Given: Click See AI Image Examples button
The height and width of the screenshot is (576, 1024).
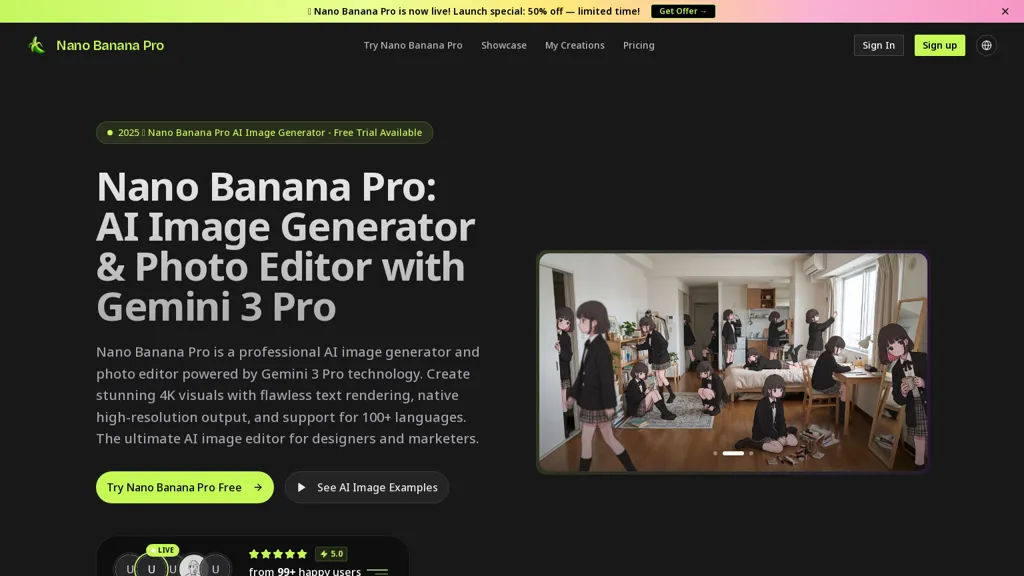Looking at the screenshot, I should coord(366,487).
